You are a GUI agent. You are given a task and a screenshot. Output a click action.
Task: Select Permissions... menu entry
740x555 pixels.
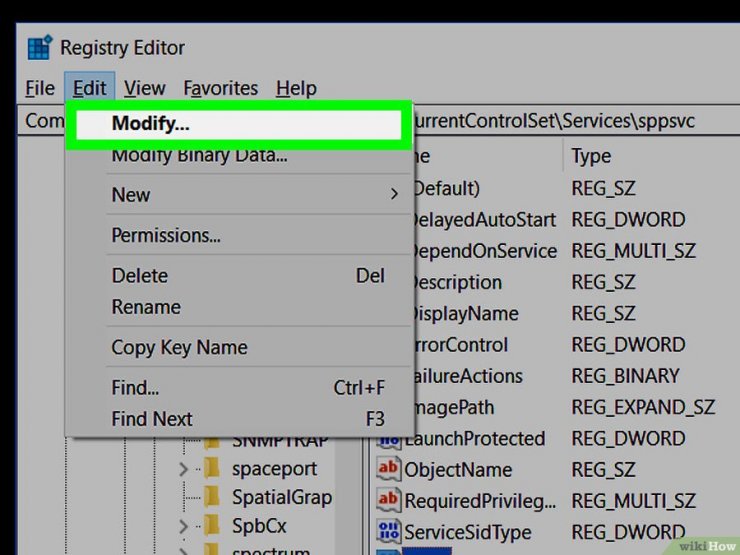tap(166, 235)
